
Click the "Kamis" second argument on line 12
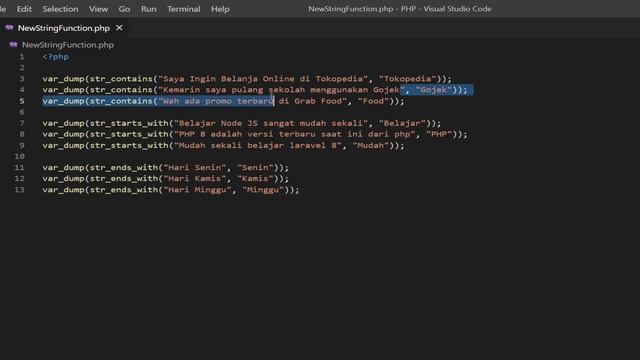coord(255,179)
